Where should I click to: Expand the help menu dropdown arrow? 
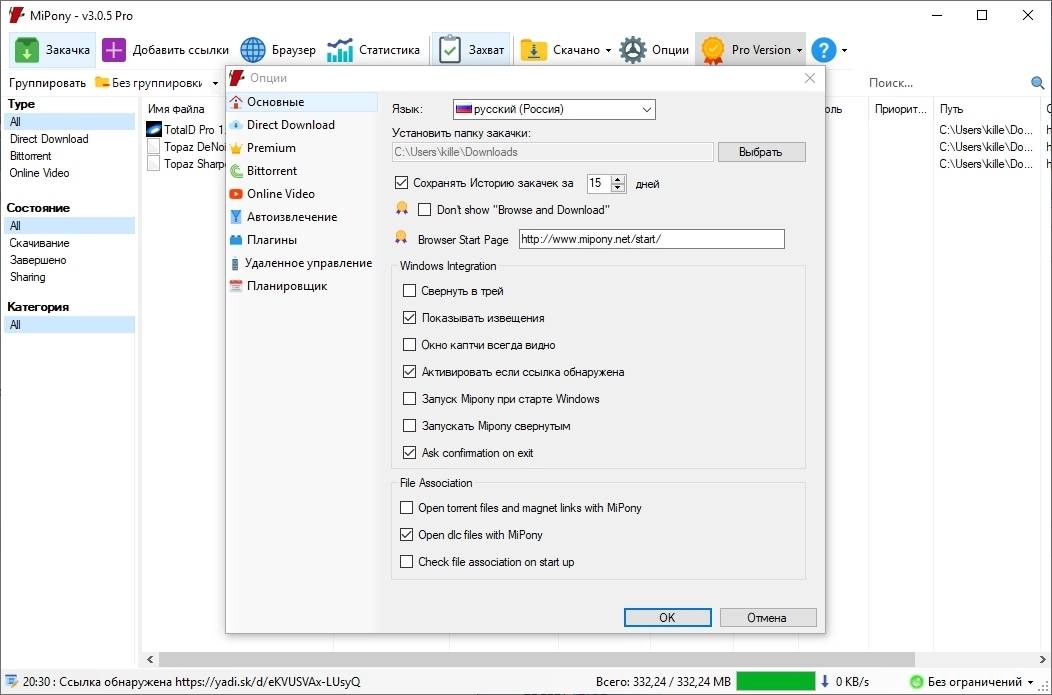[844, 50]
